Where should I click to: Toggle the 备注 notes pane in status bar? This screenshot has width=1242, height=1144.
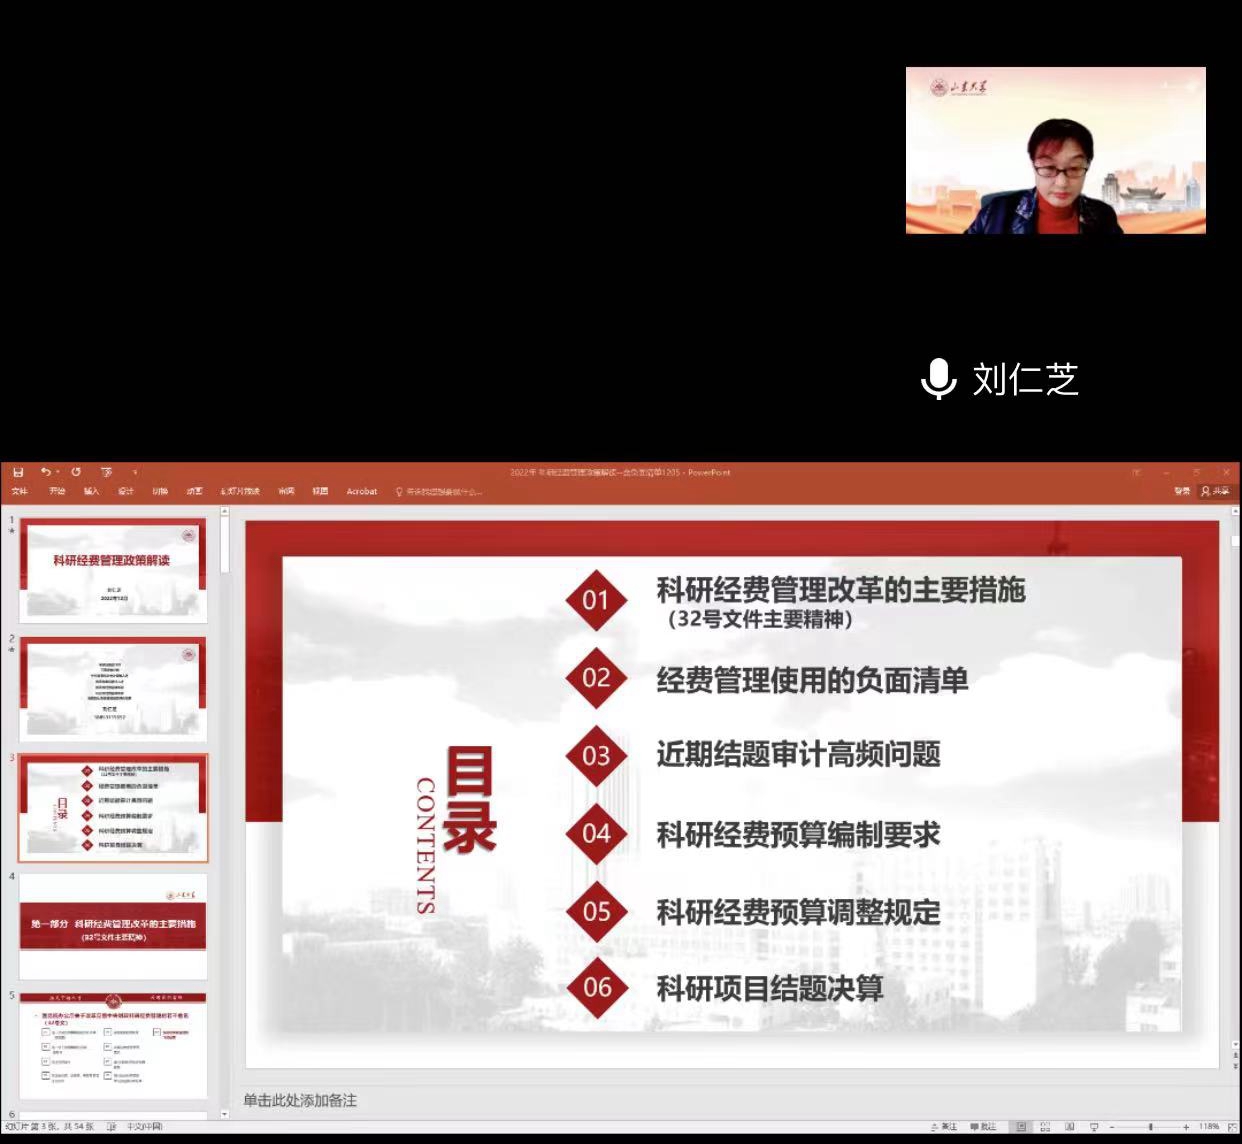coord(943,1127)
